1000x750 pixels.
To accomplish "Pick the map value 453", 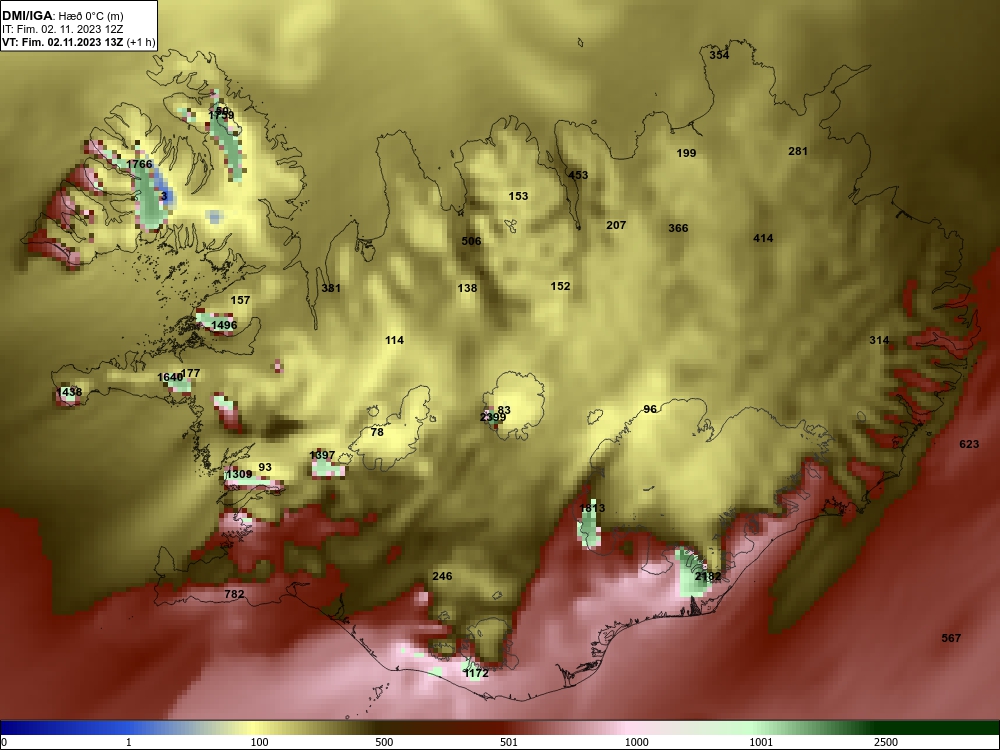I will click(x=578, y=175).
